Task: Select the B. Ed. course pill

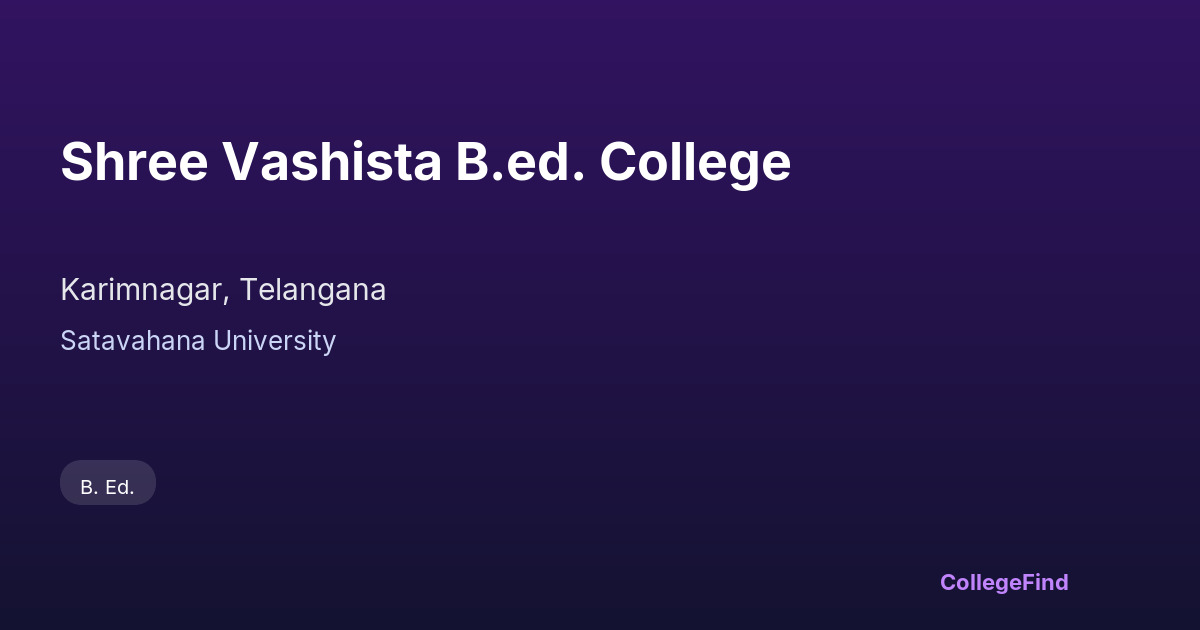Action: (x=108, y=483)
